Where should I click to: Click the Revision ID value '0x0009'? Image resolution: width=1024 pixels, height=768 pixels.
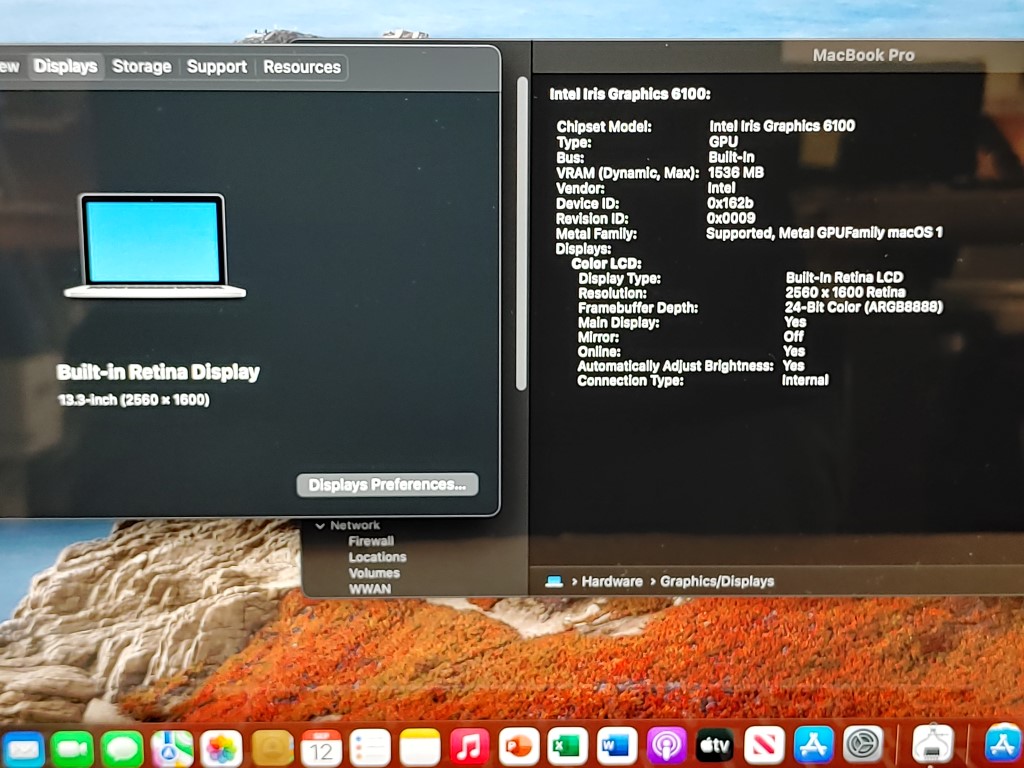[x=731, y=218]
